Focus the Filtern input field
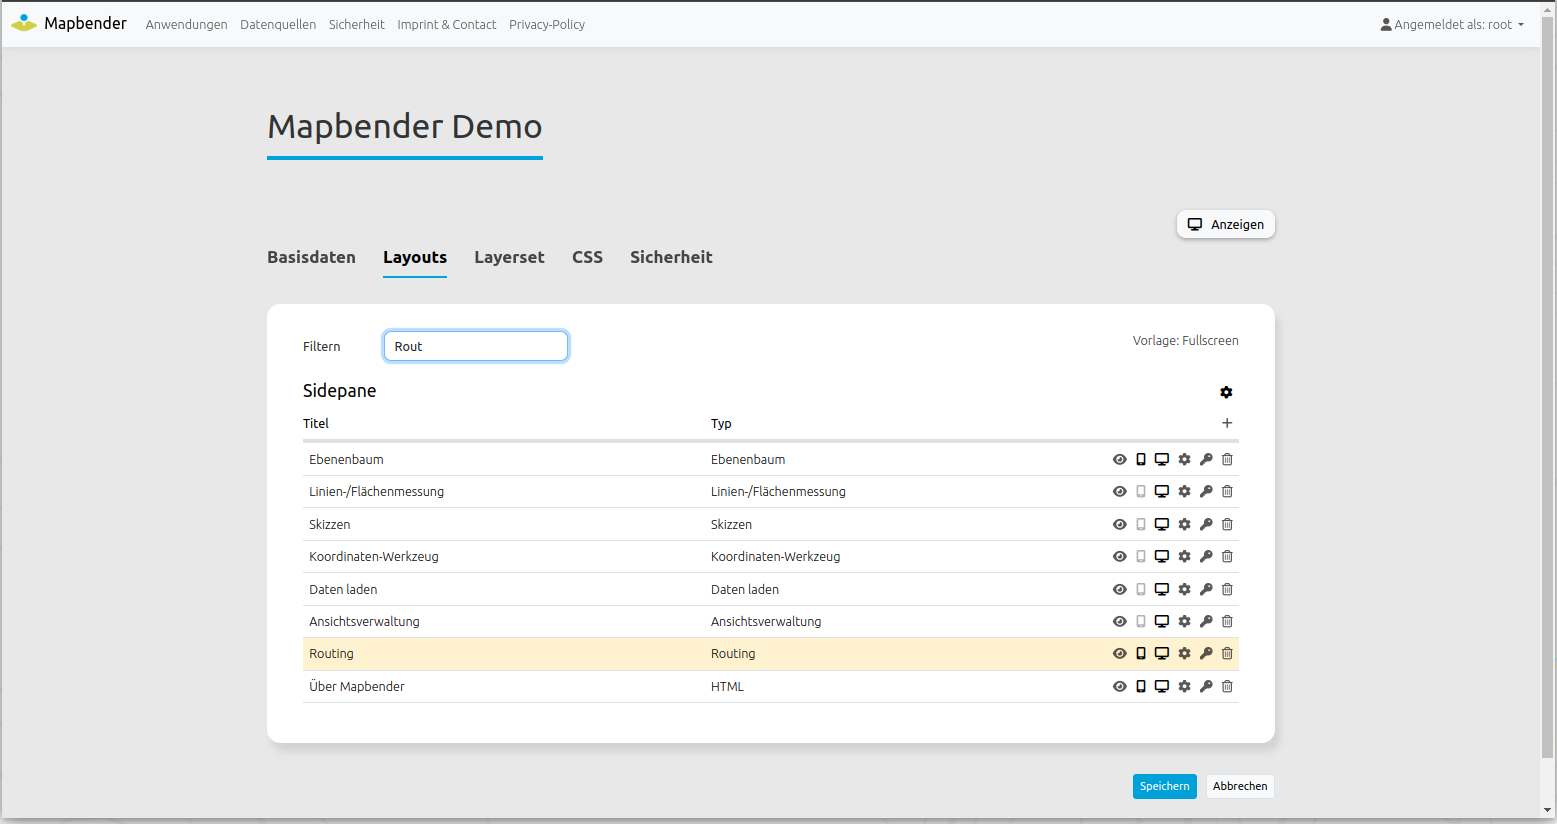 [x=476, y=346]
